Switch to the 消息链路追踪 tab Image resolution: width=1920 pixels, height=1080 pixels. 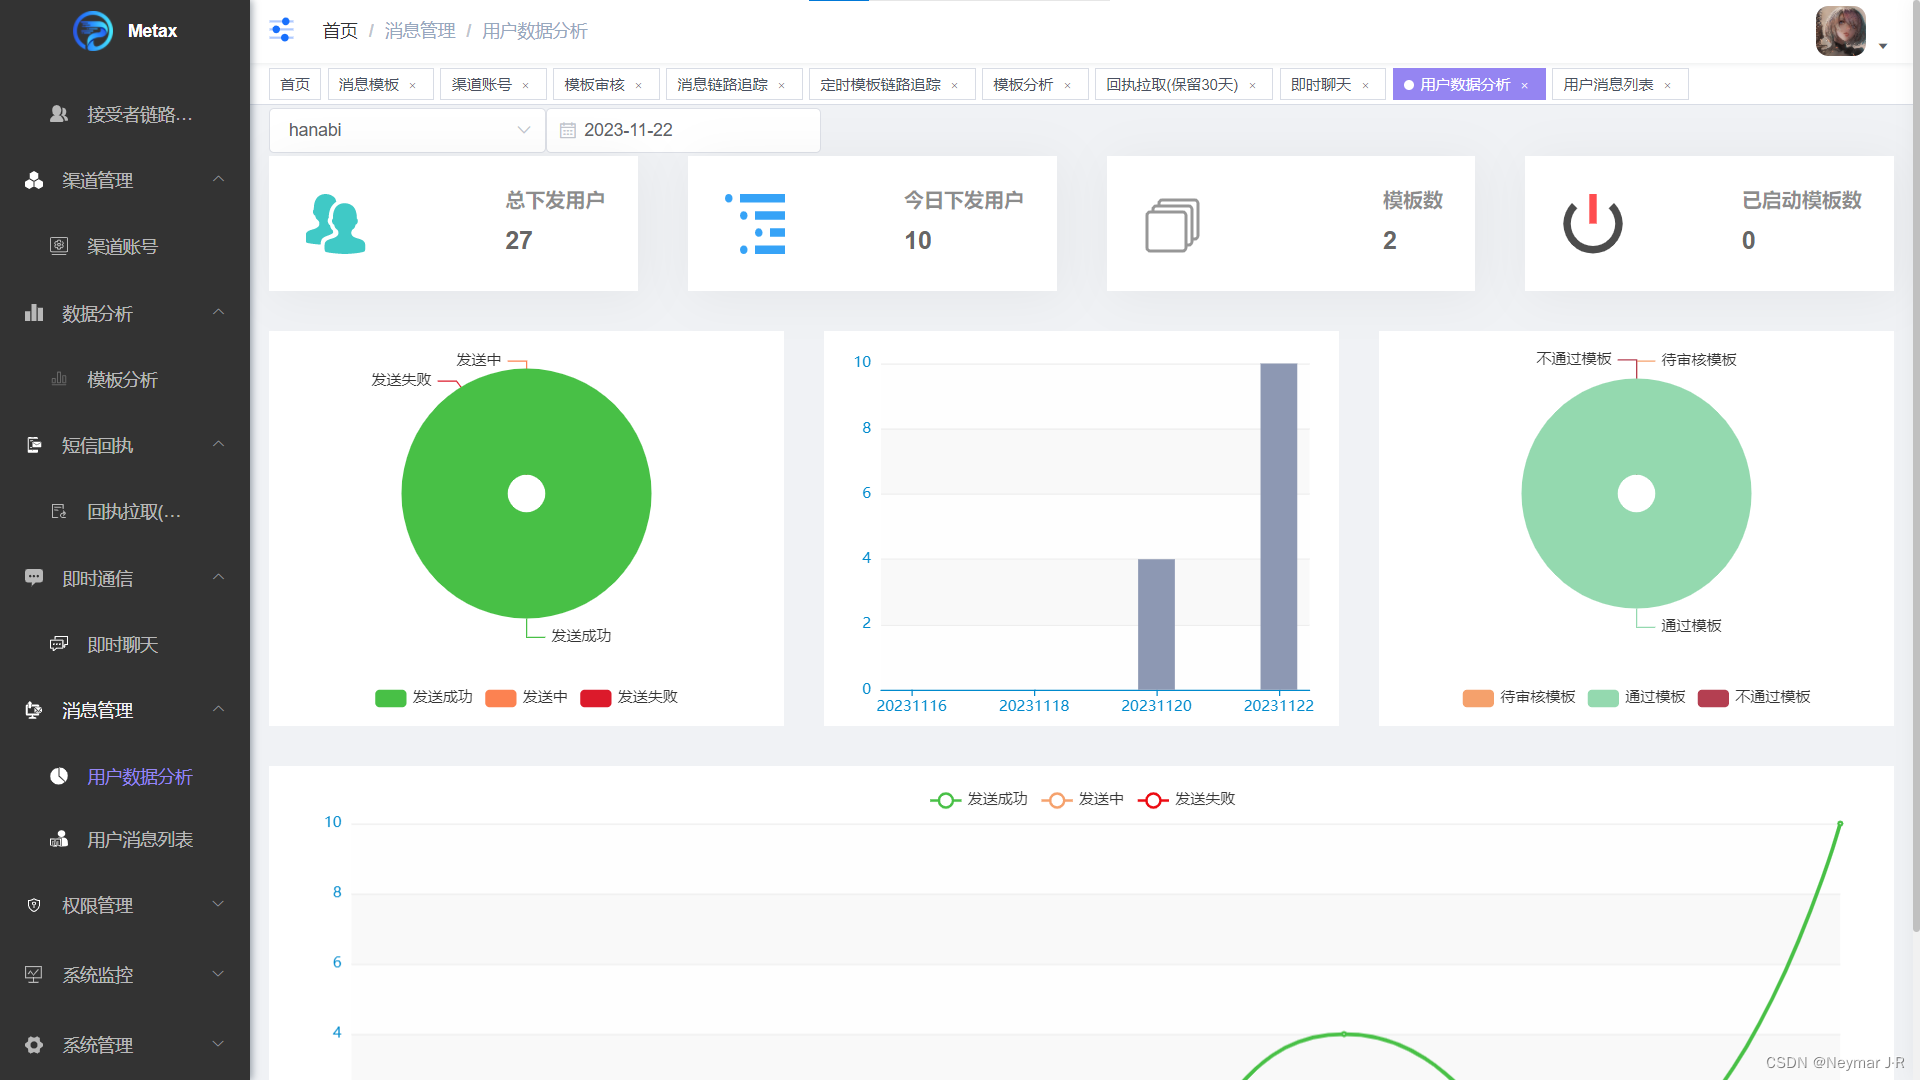722,85
